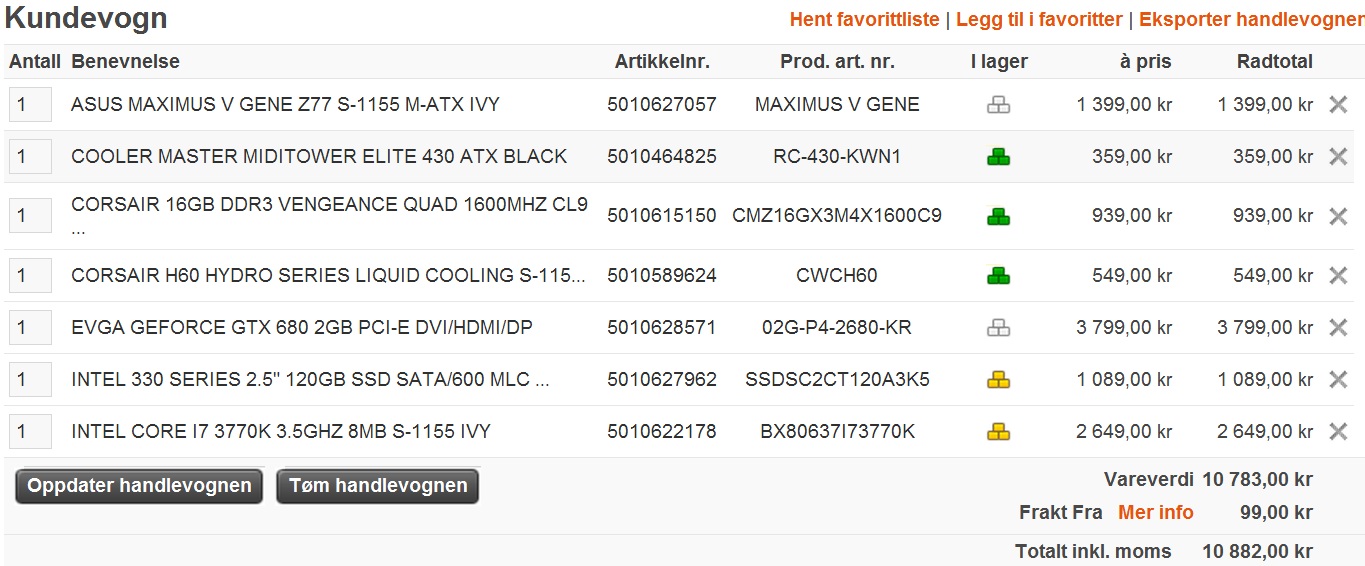Click grey stock icon for EVGA GTX 680
Viewport: 1365px width, 566px height.
[x=998, y=327]
